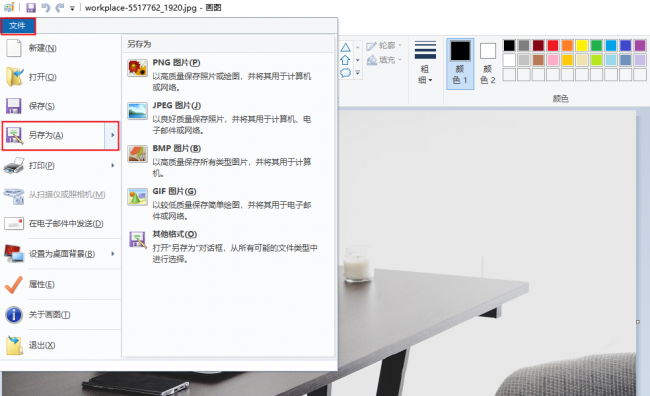
Task: Expand the 设置为桌面背景 submenu arrow
Action: (x=113, y=254)
